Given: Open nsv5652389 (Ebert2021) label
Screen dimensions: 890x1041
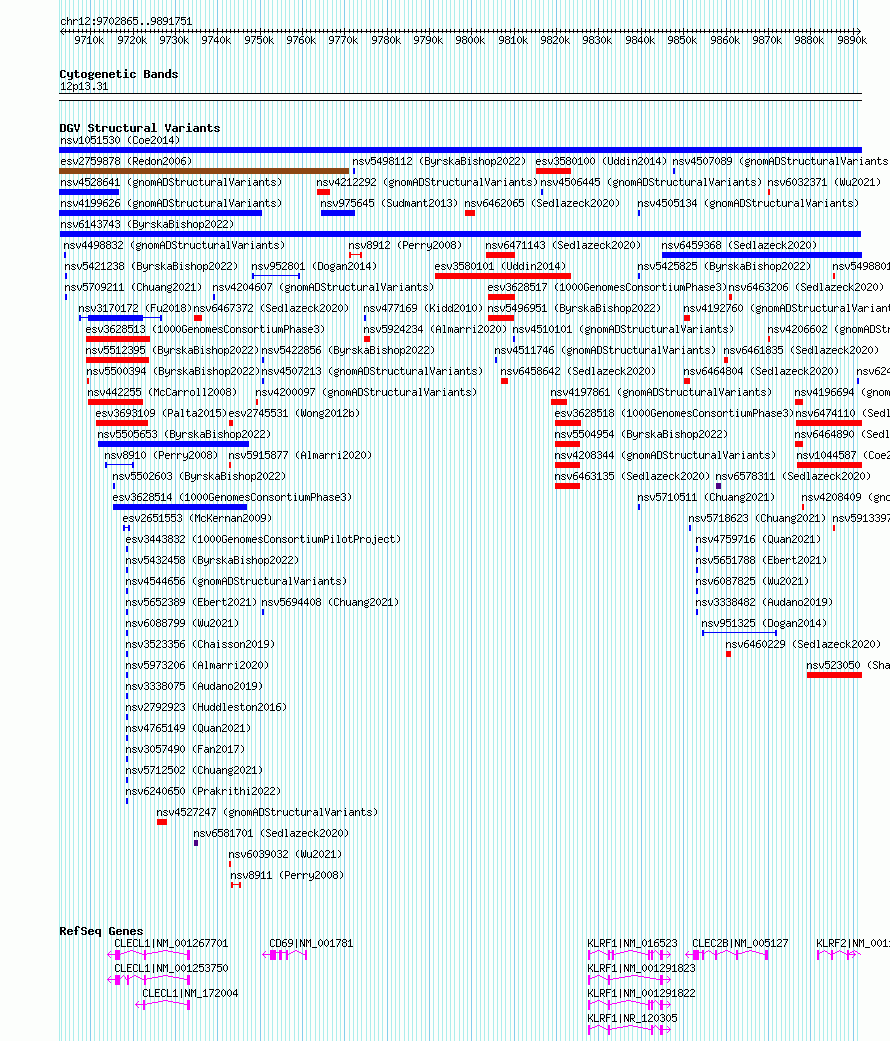Looking at the screenshot, I should [x=191, y=603].
